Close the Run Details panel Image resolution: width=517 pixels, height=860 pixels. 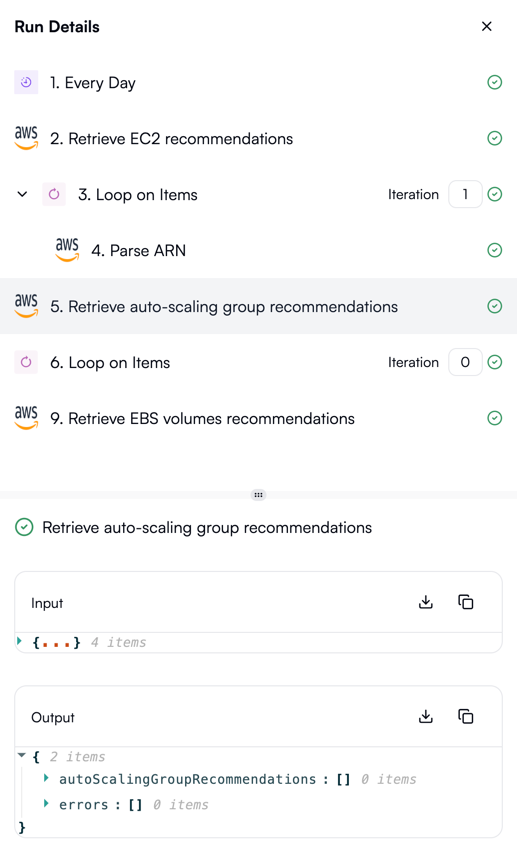tap(486, 26)
